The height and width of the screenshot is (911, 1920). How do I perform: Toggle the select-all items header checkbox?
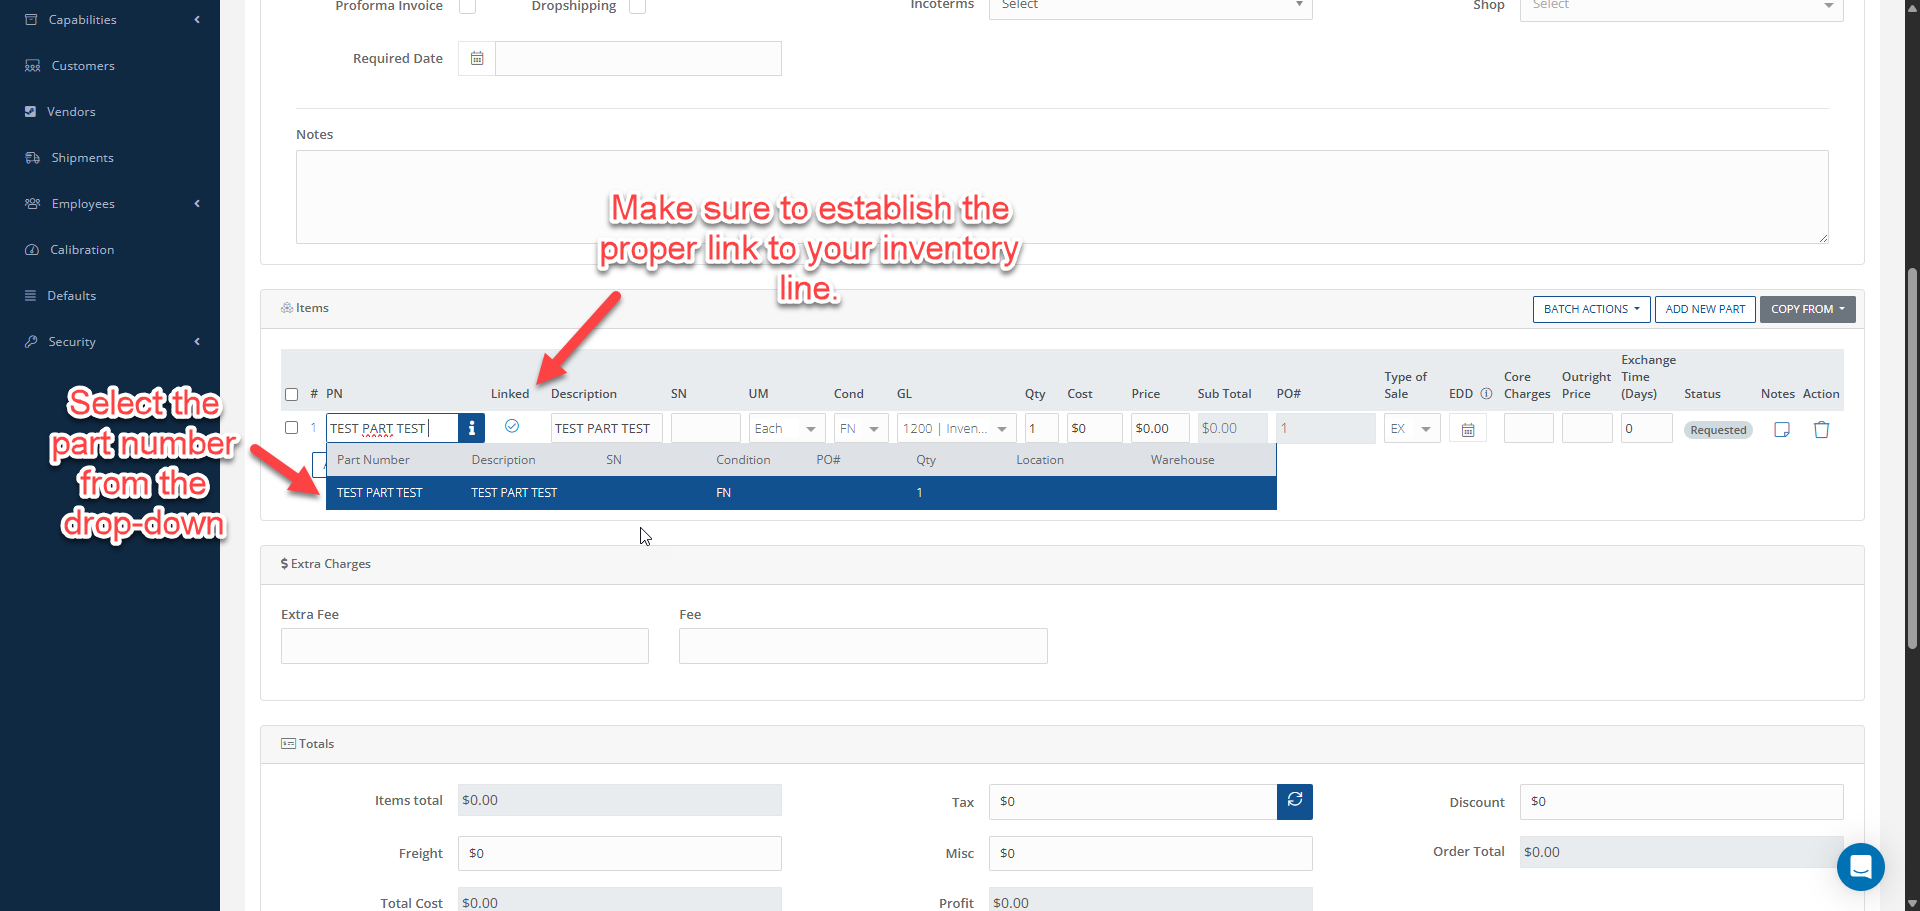point(292,394)
